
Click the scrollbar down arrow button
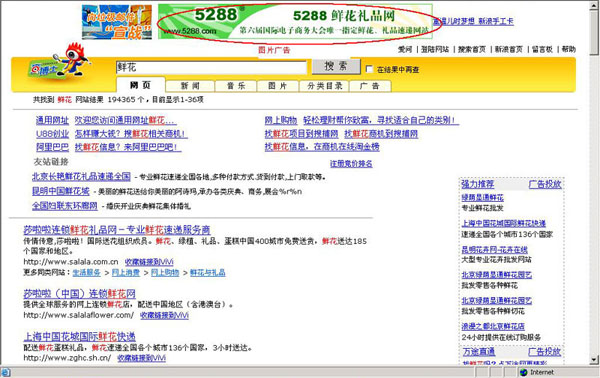[x=594, y=359]
